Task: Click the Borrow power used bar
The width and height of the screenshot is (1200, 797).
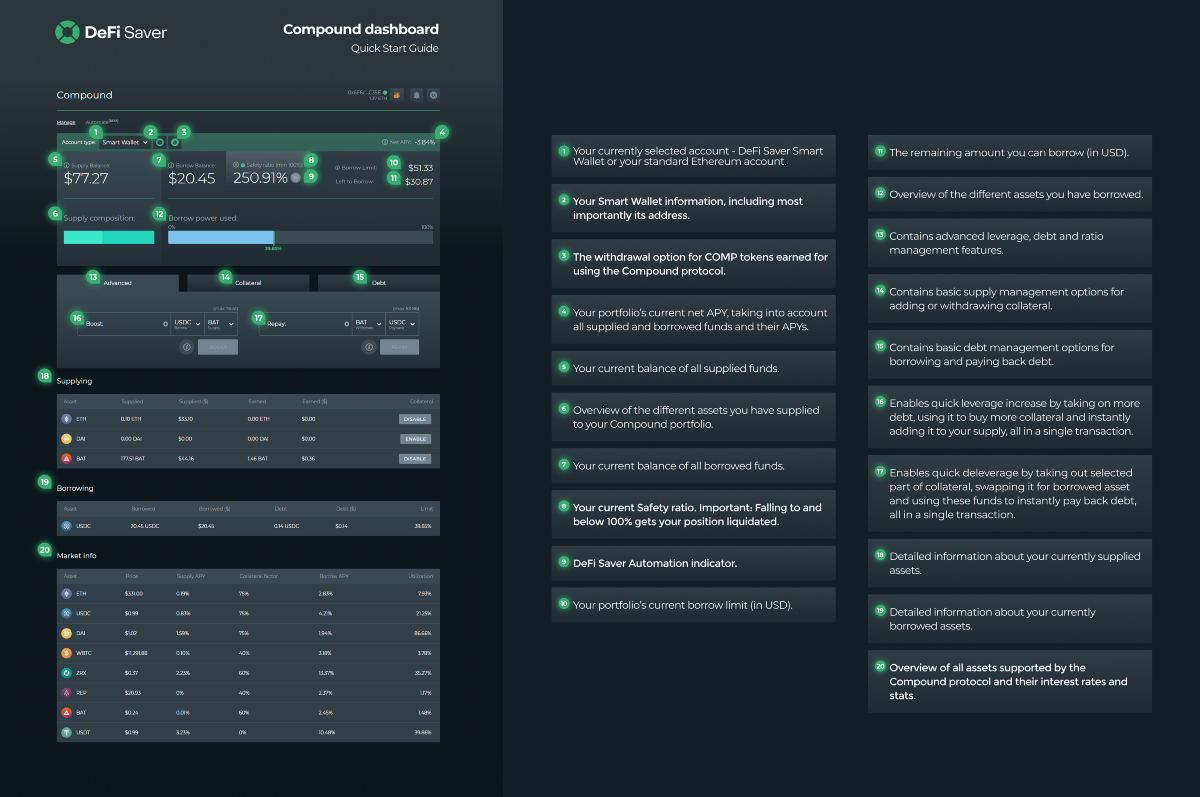Action: click(301, 237)
